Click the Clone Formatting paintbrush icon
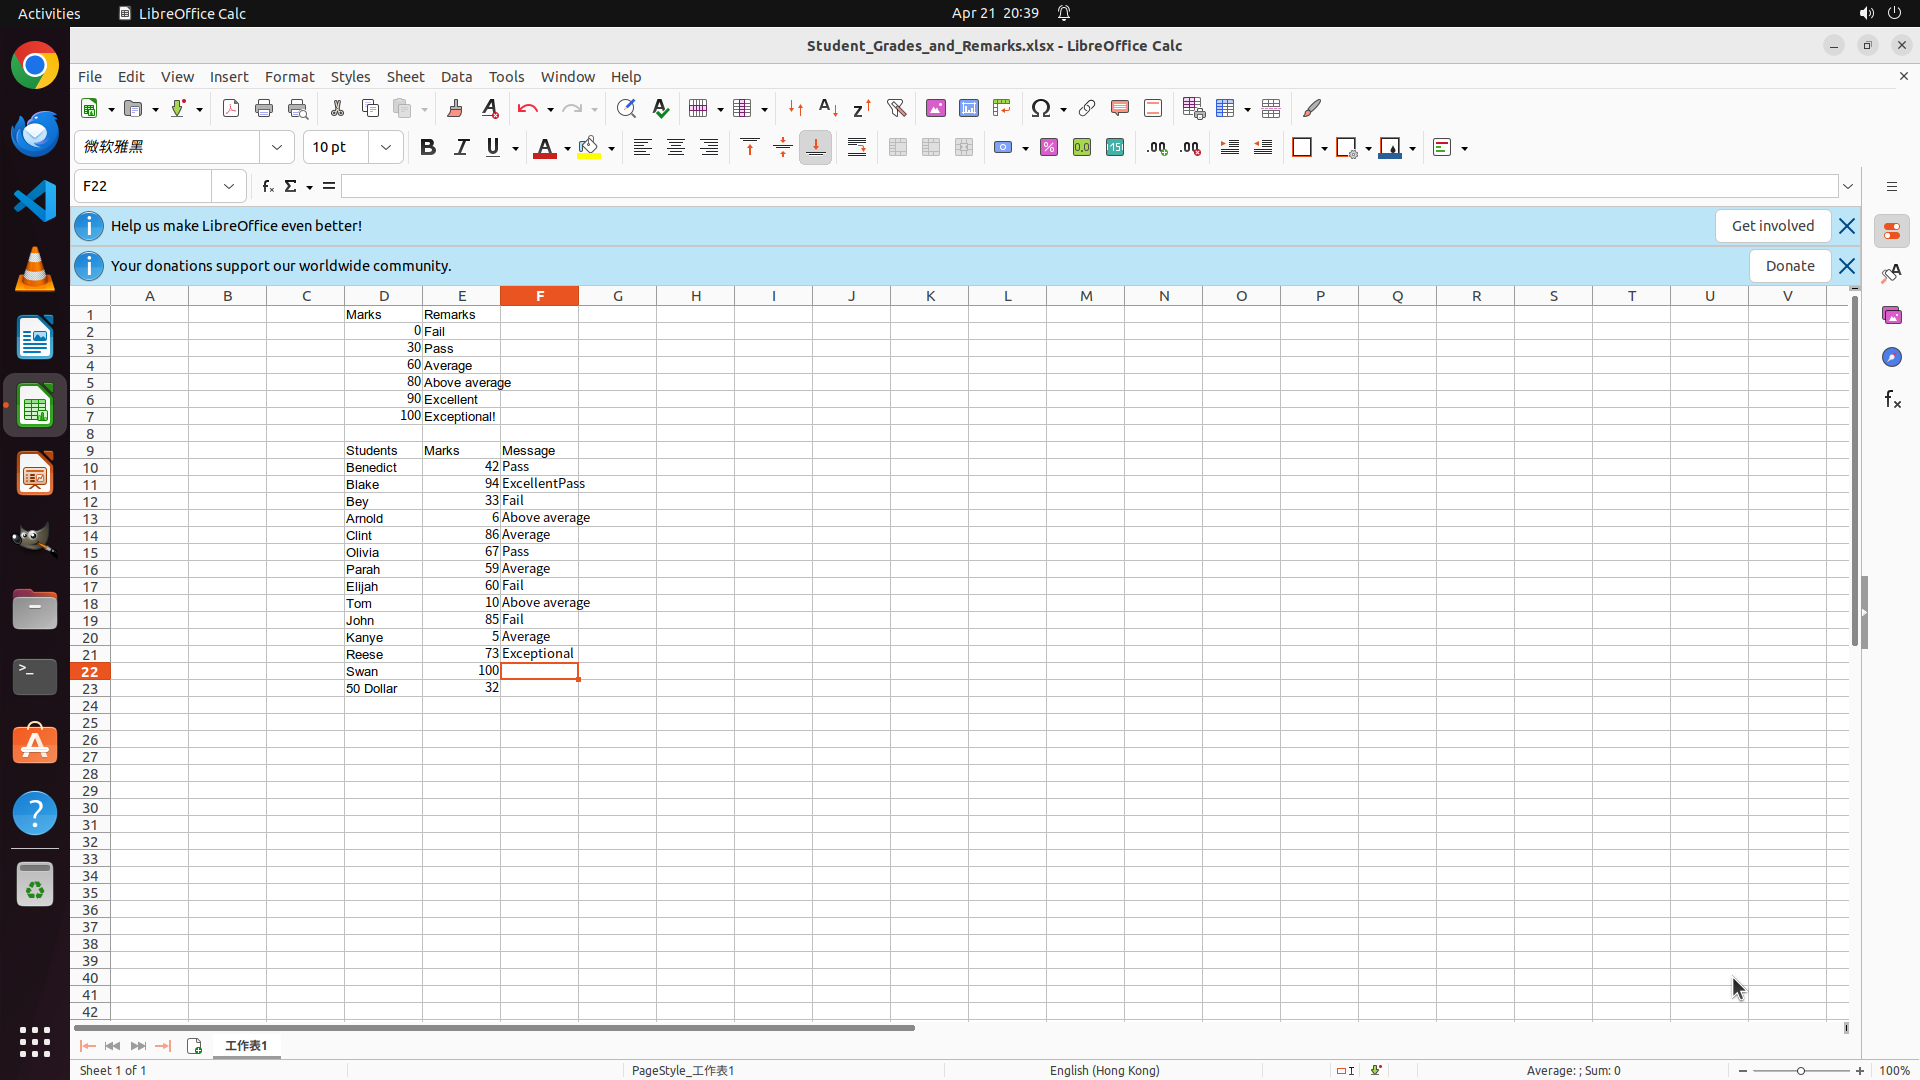 [455, 108]
